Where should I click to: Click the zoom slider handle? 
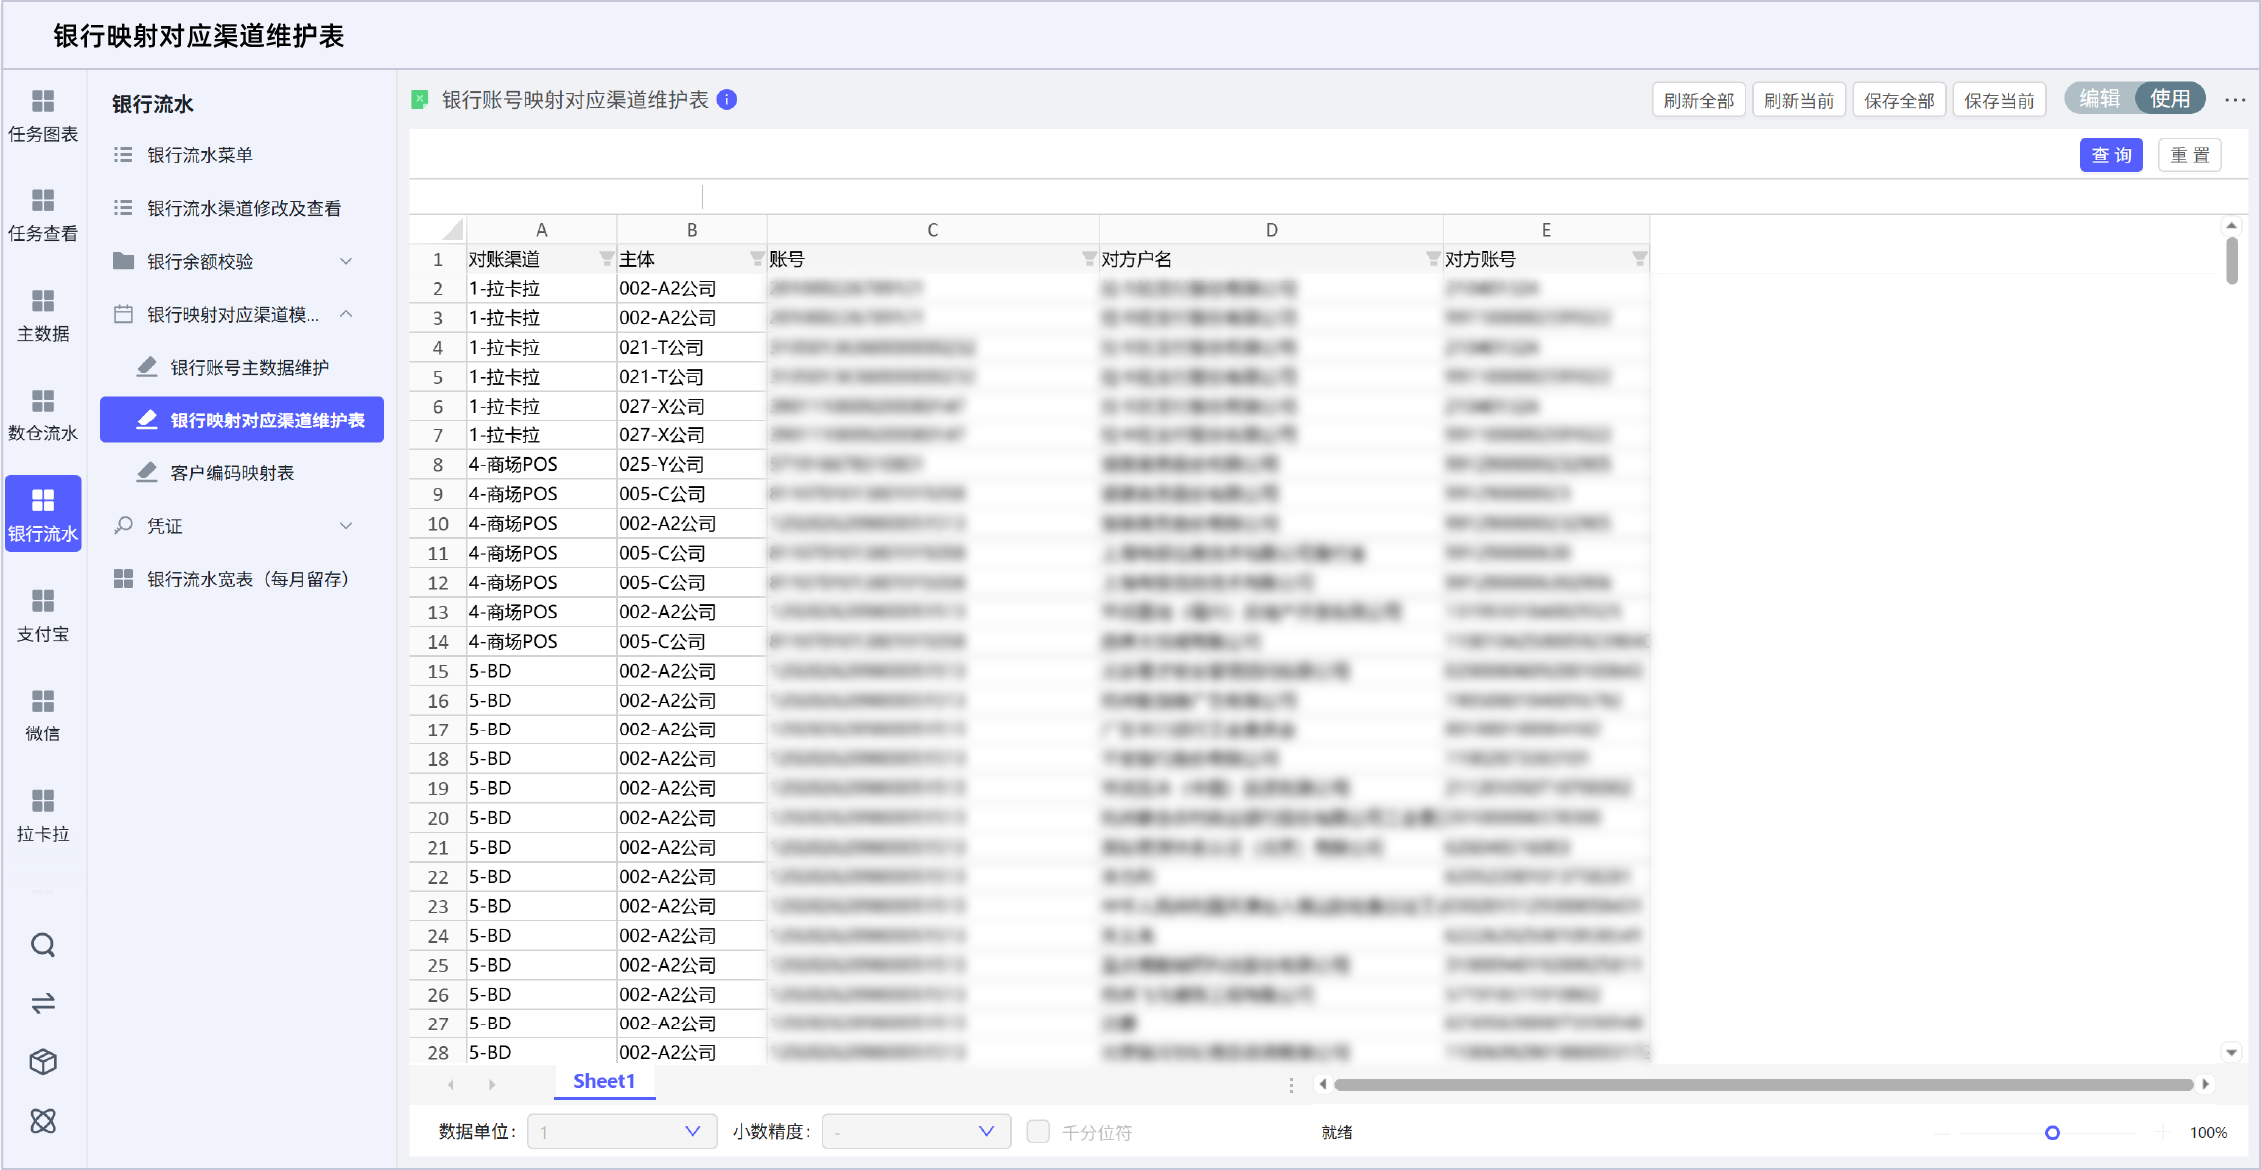2052,1132
